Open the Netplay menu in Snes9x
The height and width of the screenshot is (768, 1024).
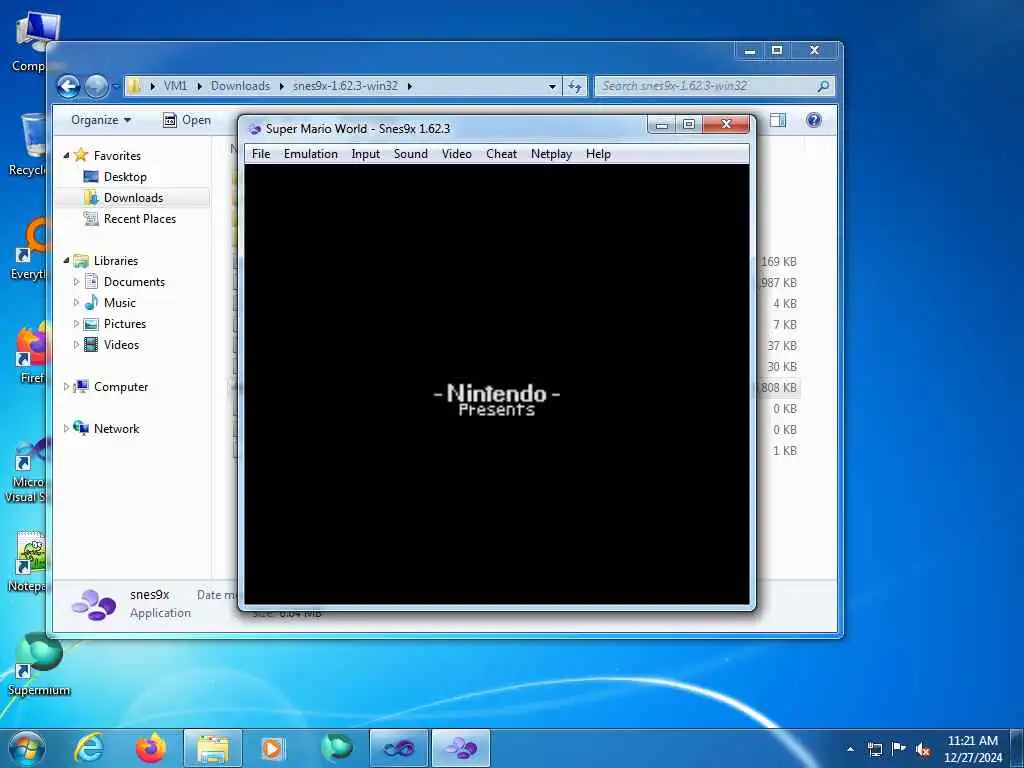pyautogui.click(x=551, y=154)
